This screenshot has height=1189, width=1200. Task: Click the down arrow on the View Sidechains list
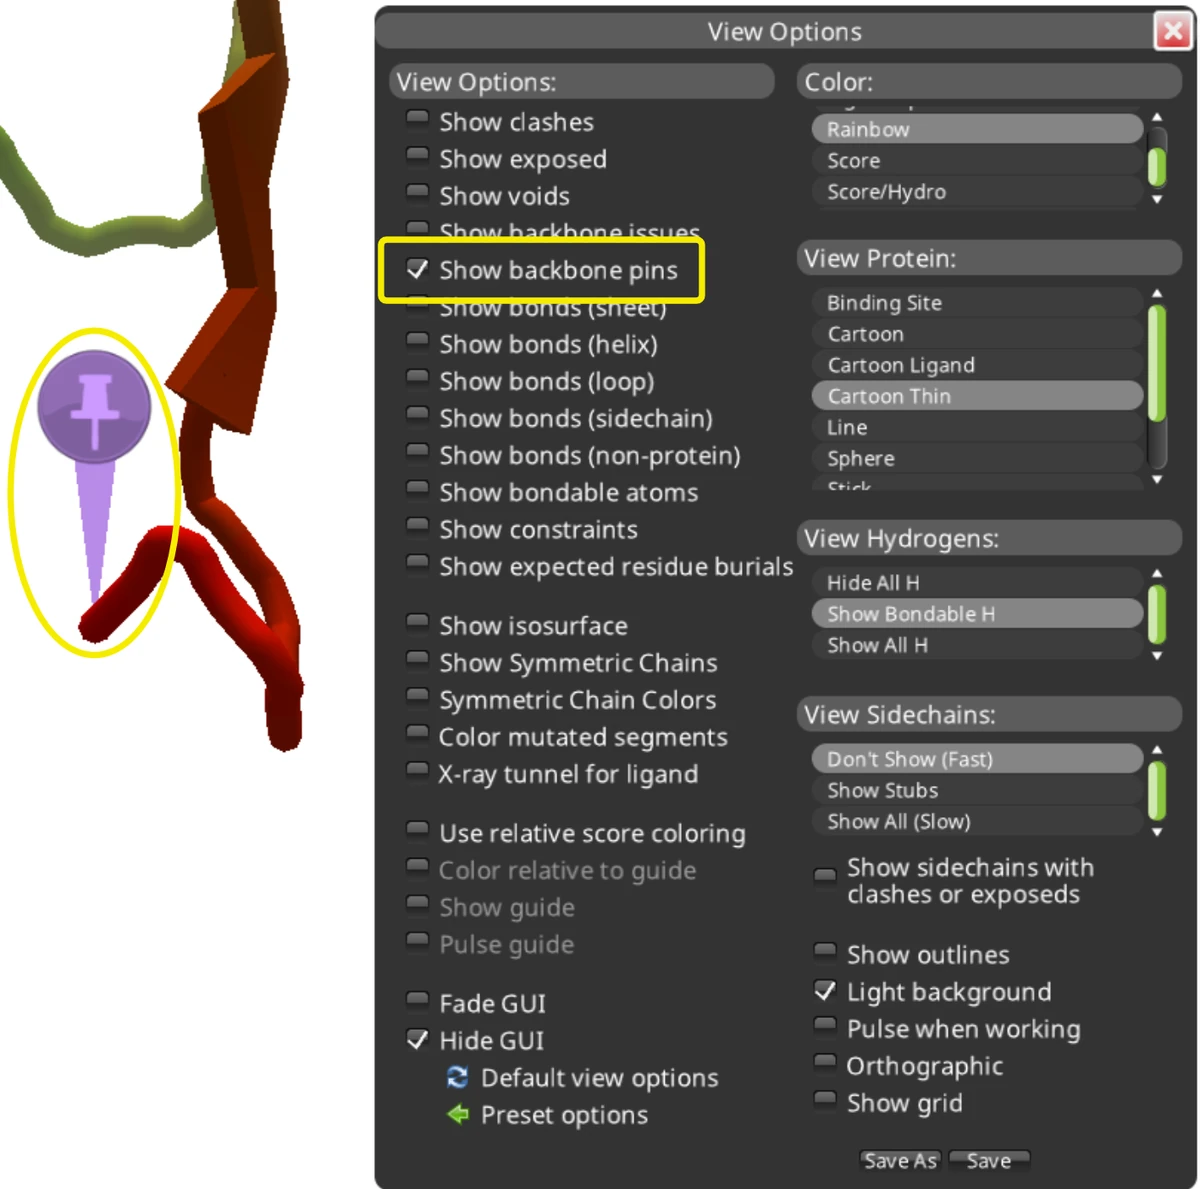click(1157, 832)
